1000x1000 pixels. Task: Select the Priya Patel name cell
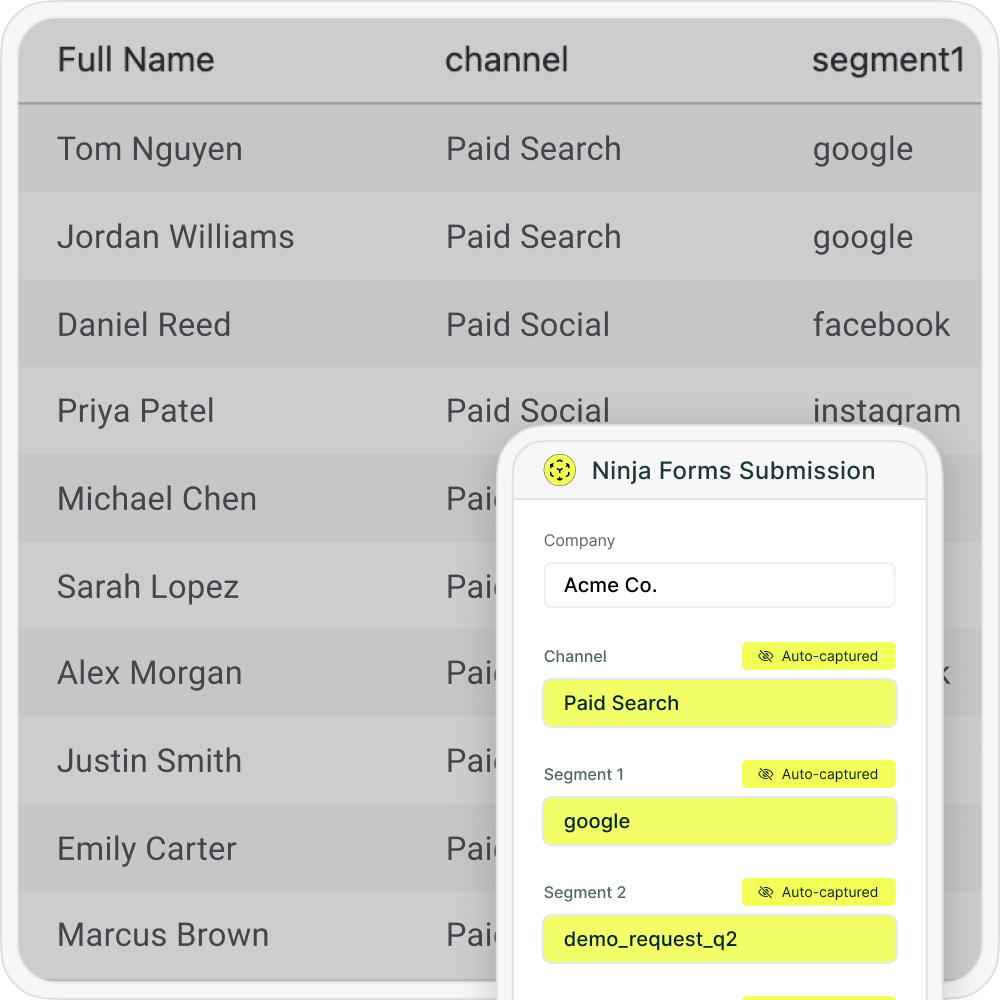coord(135,411)
